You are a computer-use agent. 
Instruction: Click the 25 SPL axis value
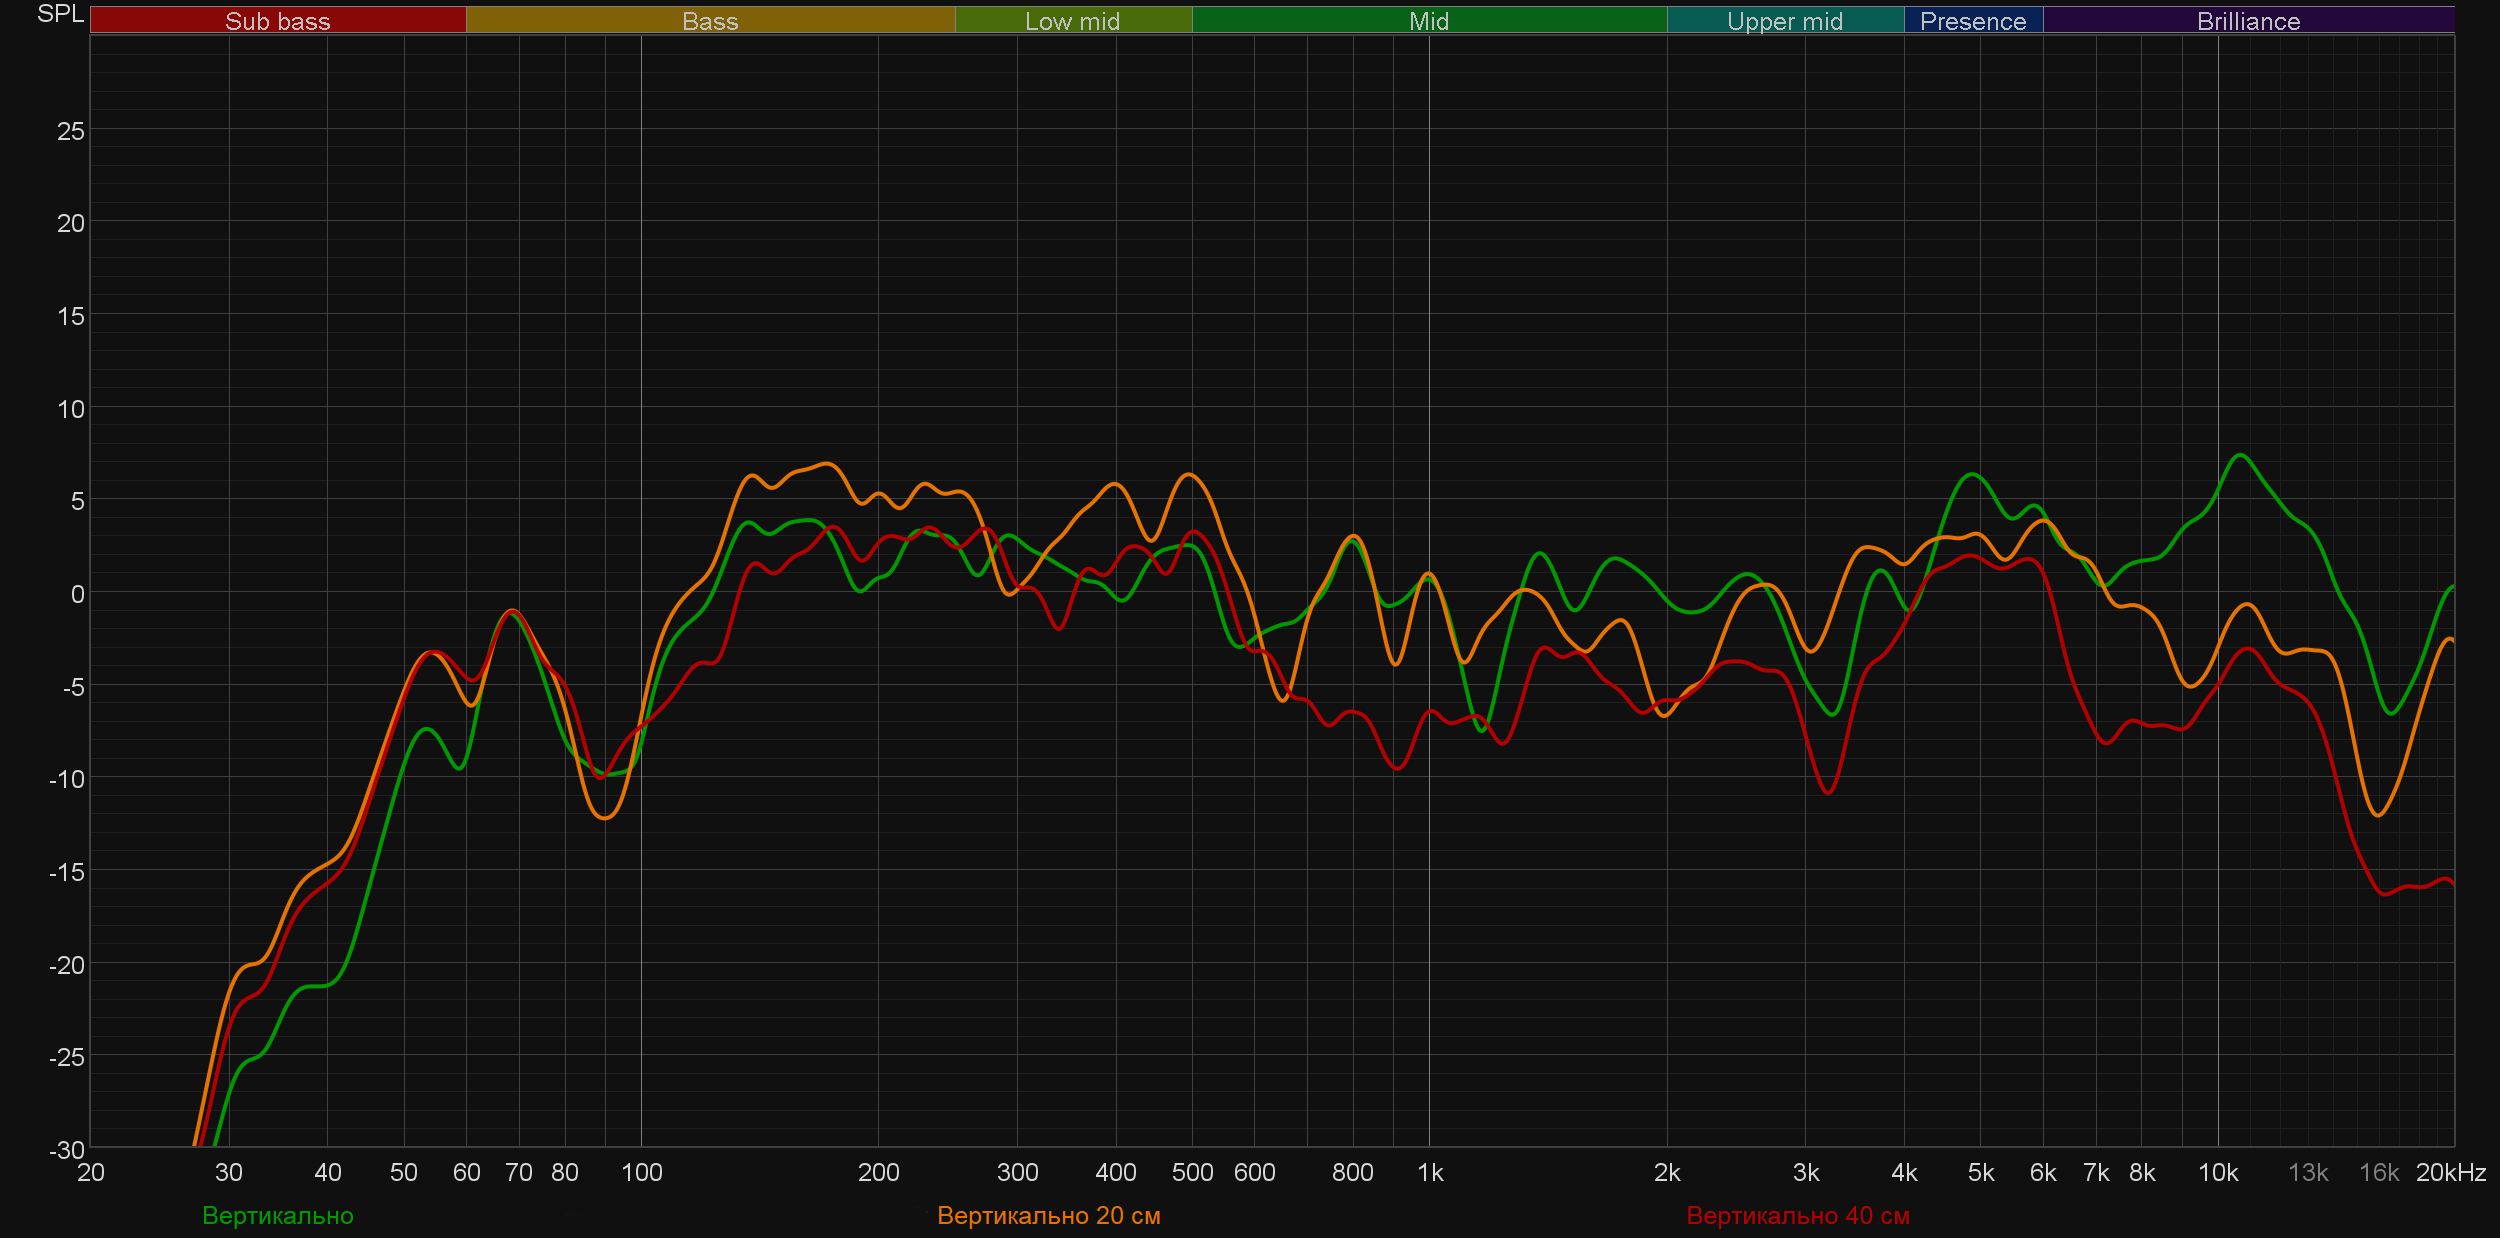point(70,131)
